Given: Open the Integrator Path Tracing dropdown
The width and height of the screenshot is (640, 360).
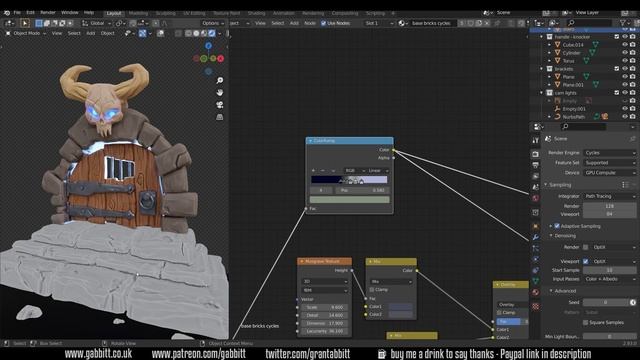Looking at the screenshot, I should pyautogui.click(x=609, y=196).
